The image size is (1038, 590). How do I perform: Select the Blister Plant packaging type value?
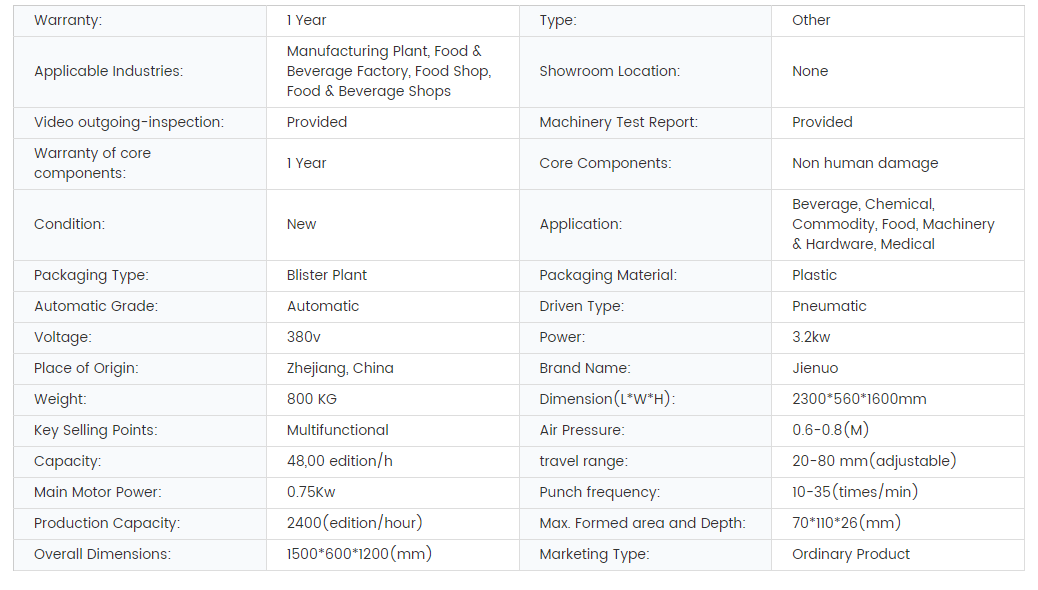pyautogui.click(x=326, y=275)
